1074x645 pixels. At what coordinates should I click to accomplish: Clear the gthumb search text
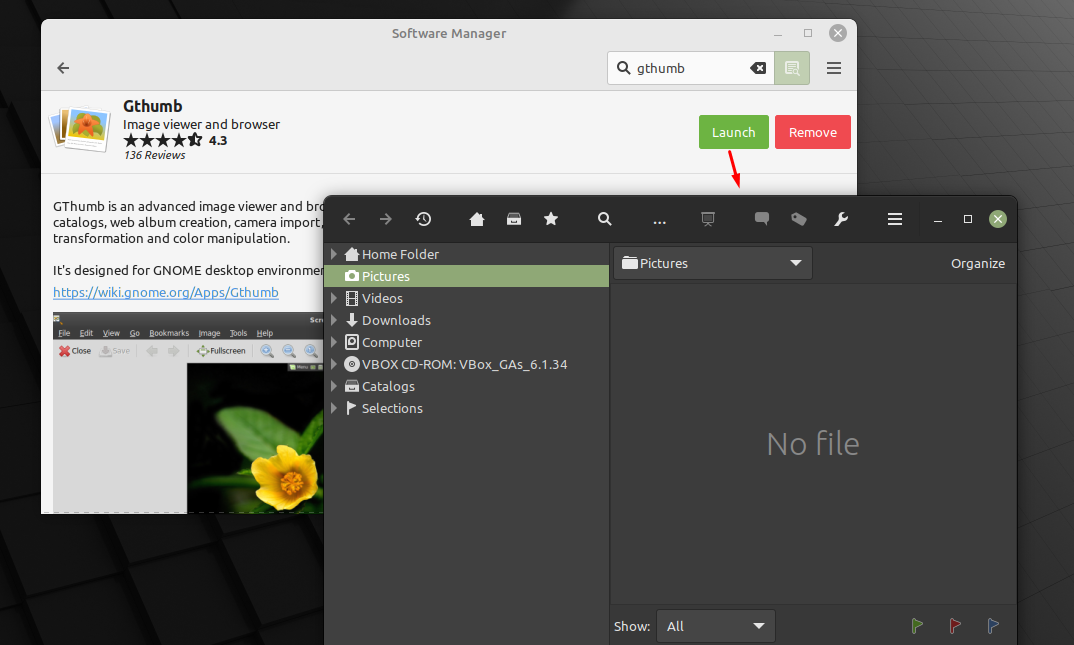758,68
